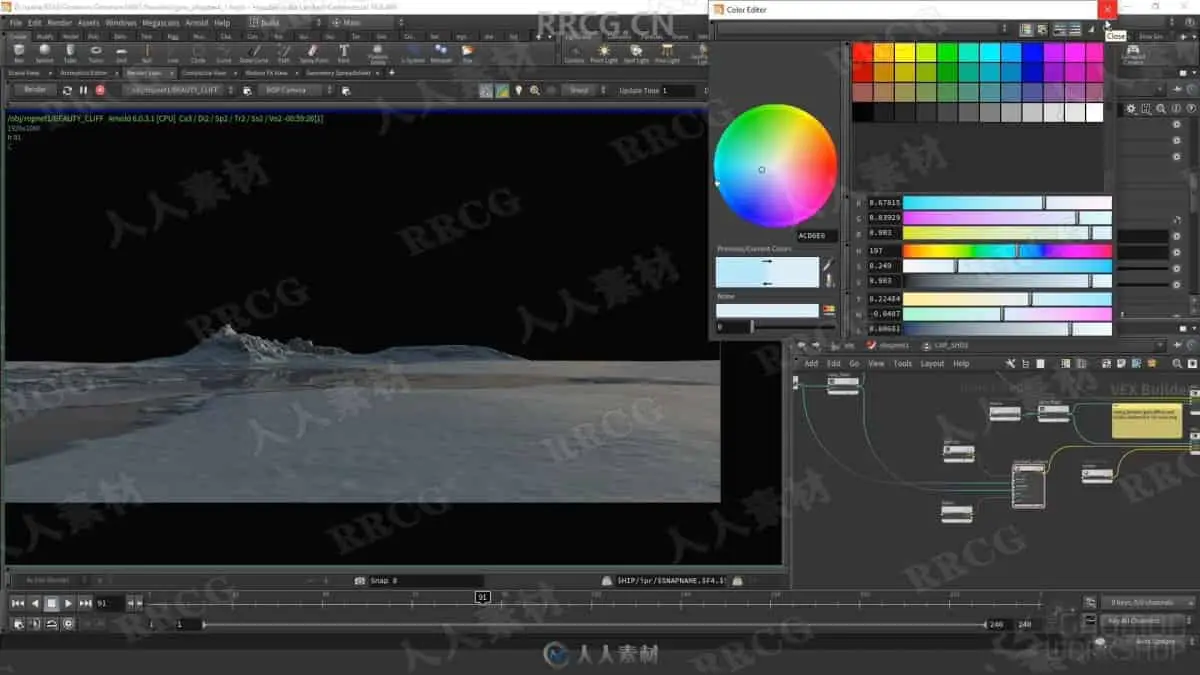Toggle the landscape image display icon
This screenshot has height=675, width=1200.
(502, 90)
